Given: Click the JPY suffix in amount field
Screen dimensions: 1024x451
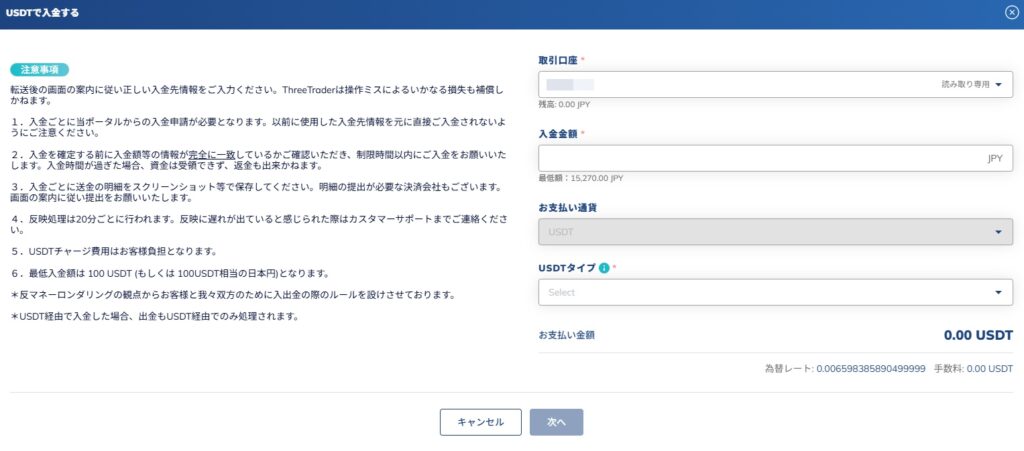Looking at the screenshot, I should 994,158.
